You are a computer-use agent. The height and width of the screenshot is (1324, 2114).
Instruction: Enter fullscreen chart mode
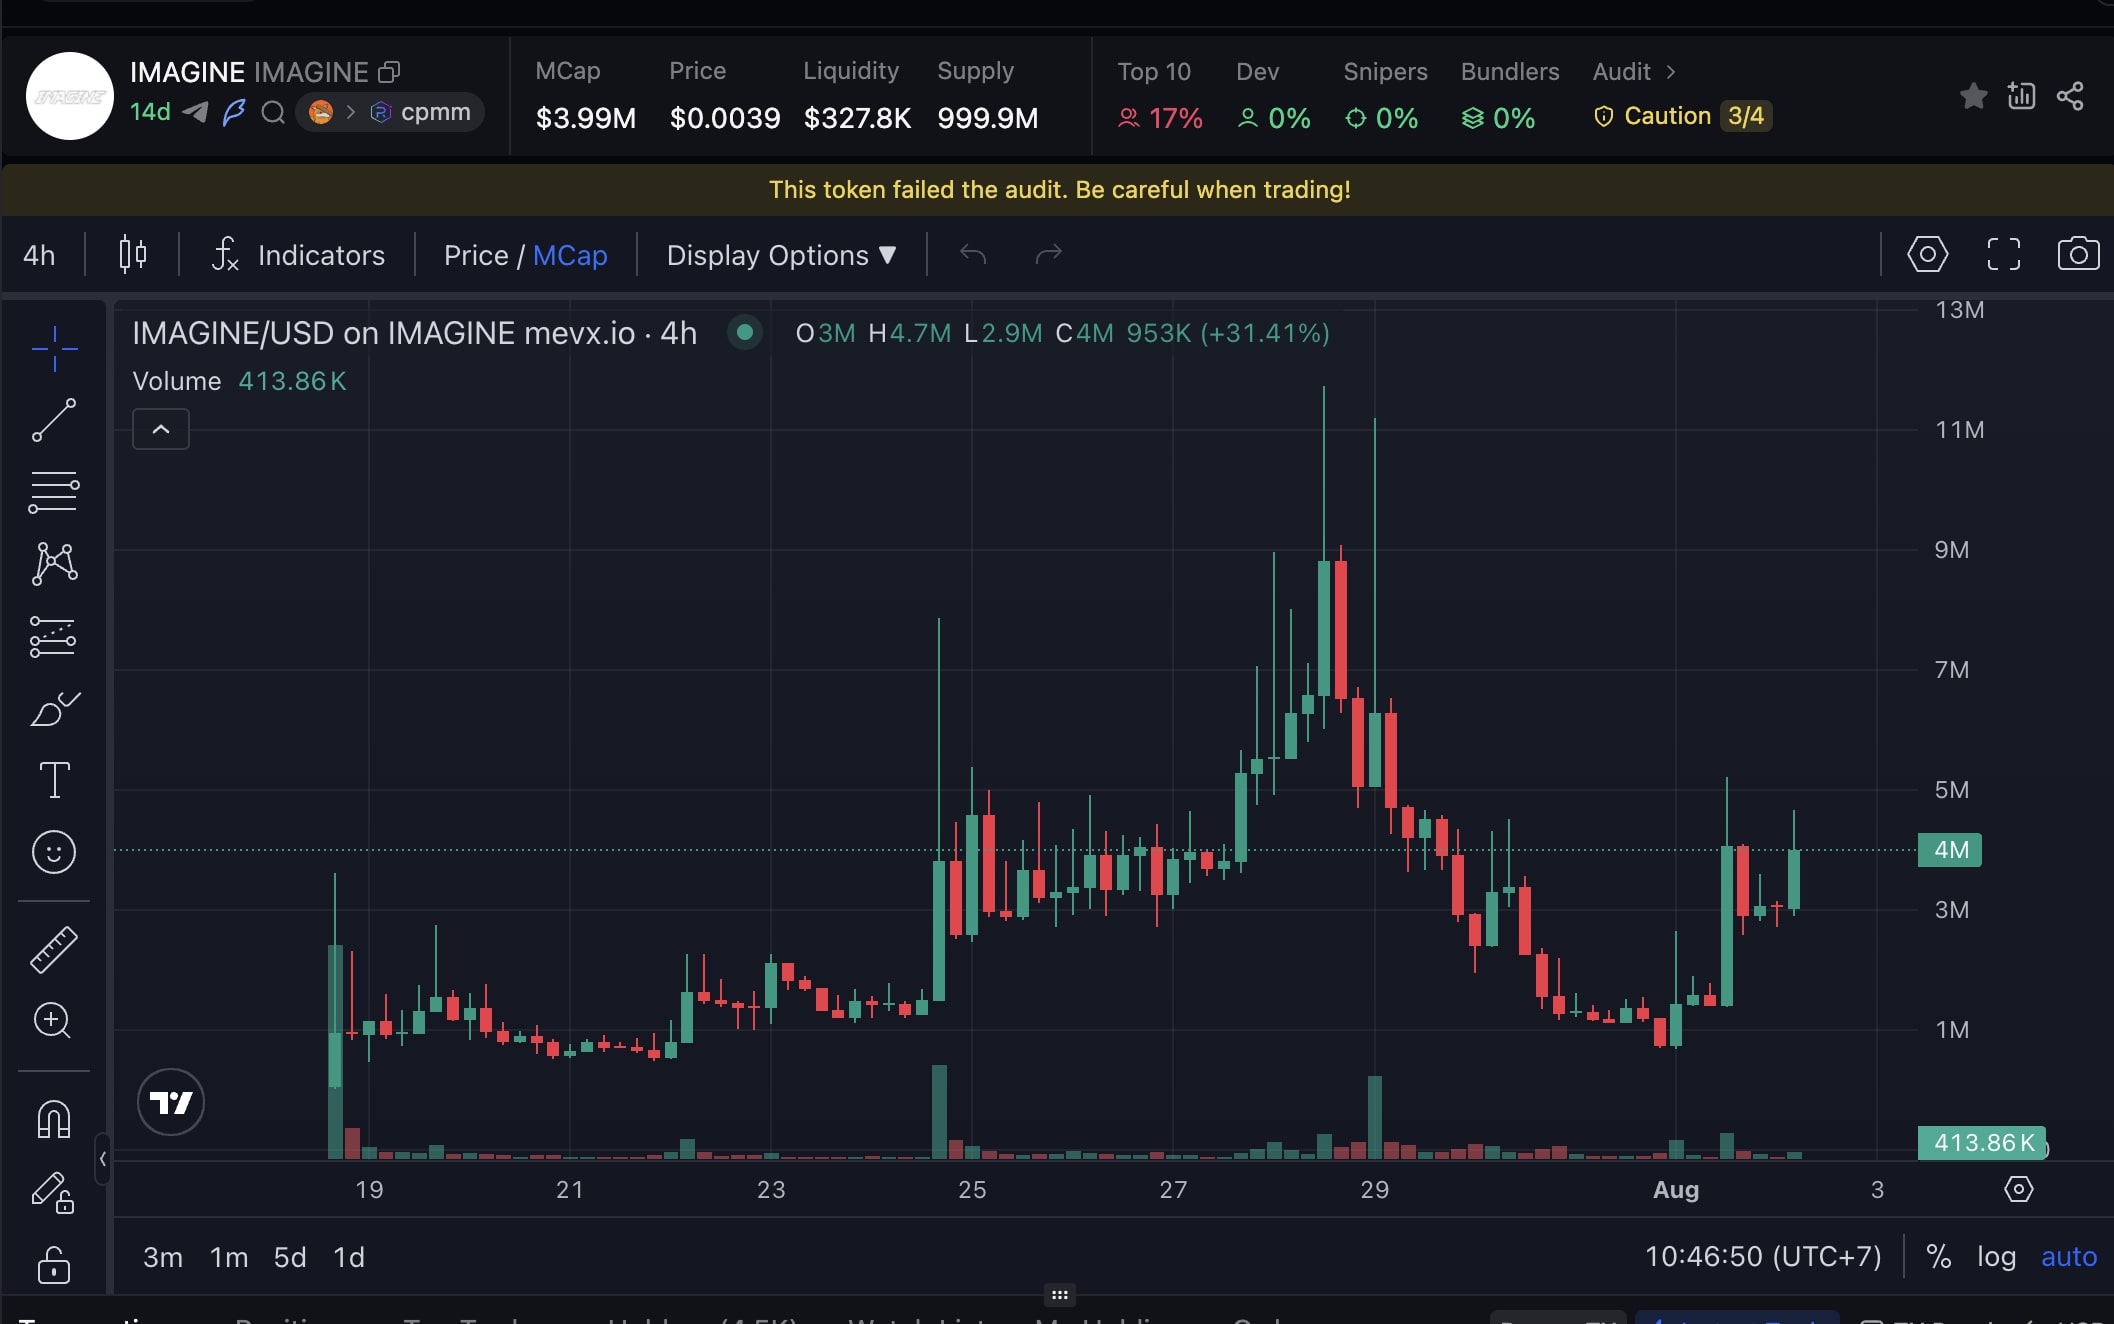tap(2003, 254)
